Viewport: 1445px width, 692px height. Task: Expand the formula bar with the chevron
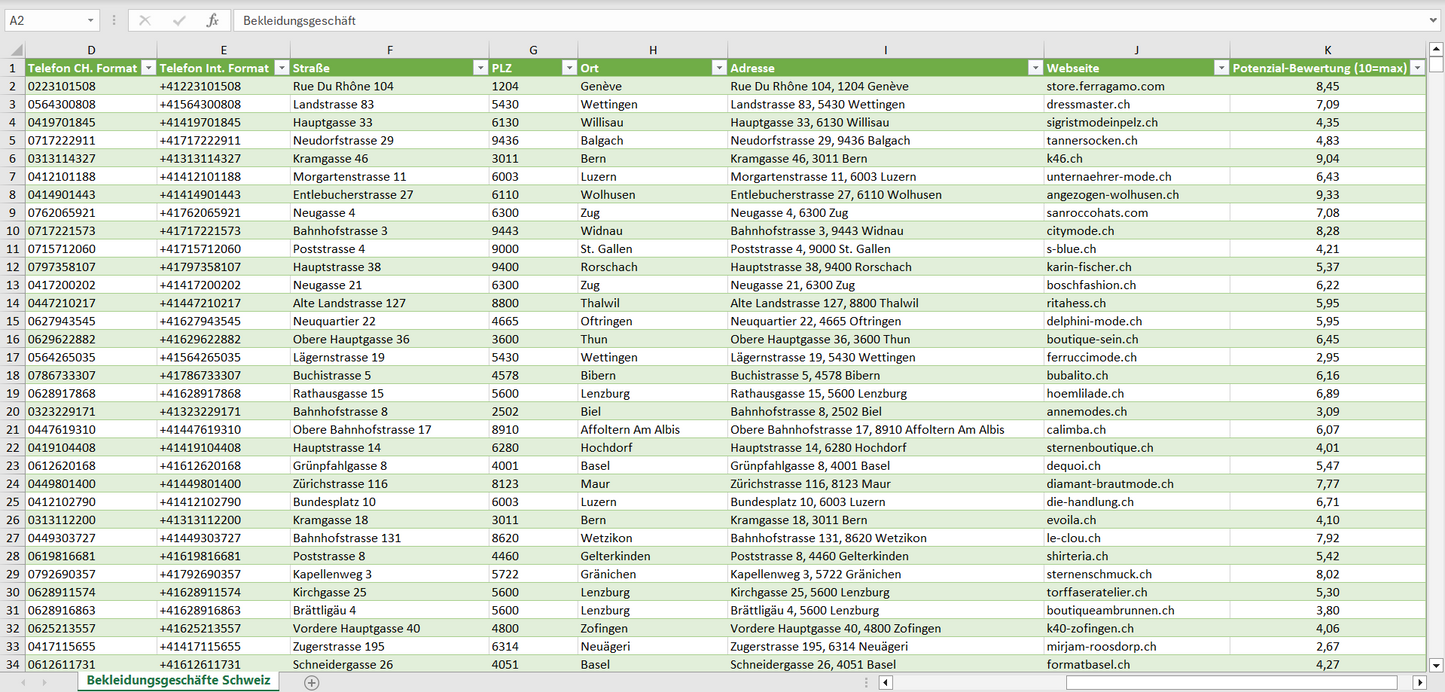pyautogui.click(x=1434, y=20)
